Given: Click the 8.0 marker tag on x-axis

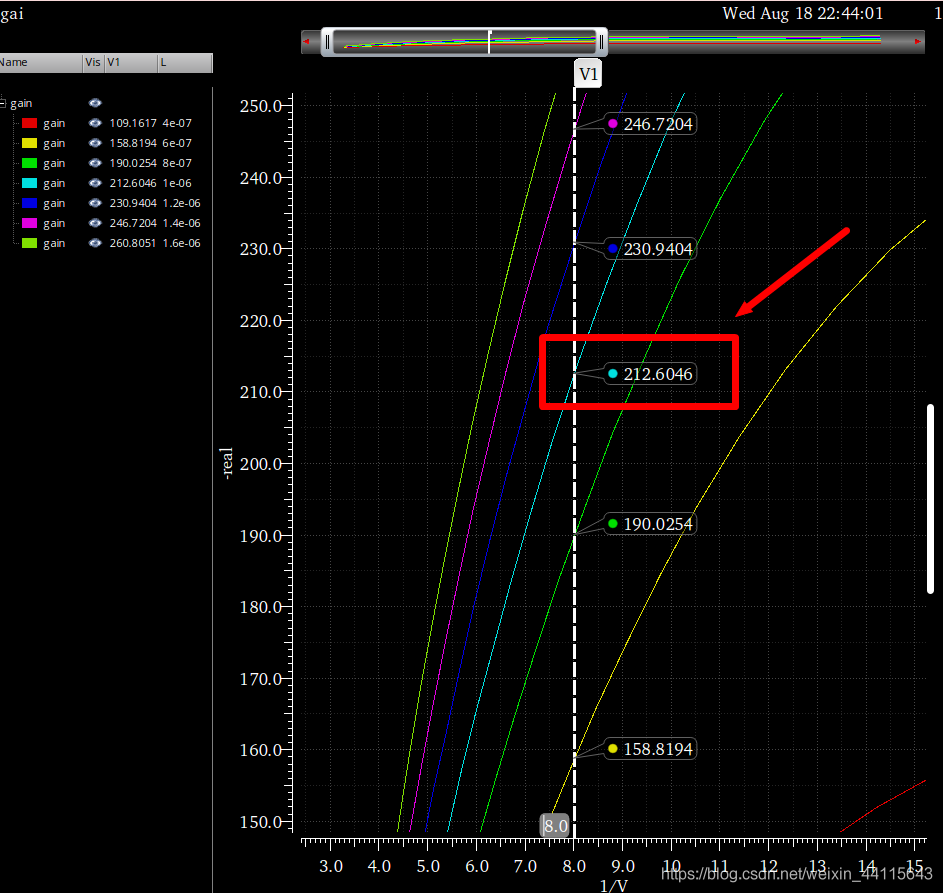Looking at the screenshot, I should (555, 826).
